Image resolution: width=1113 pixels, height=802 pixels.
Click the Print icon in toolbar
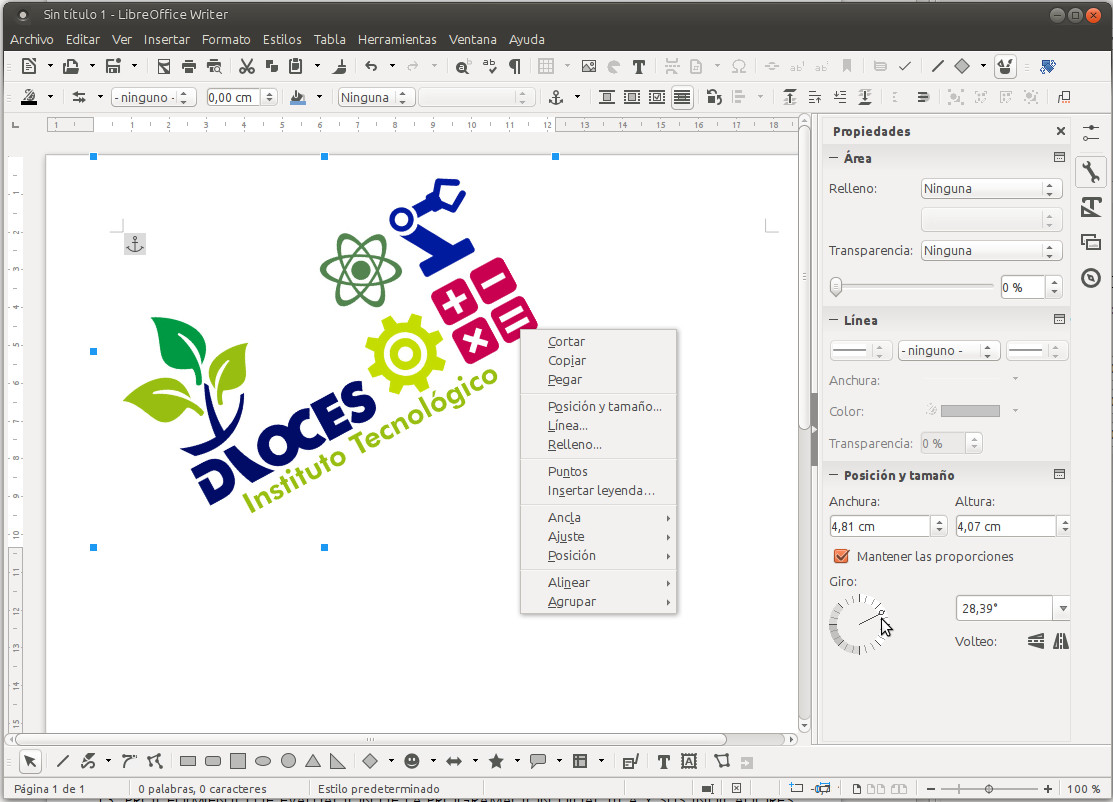click(188, 67)
